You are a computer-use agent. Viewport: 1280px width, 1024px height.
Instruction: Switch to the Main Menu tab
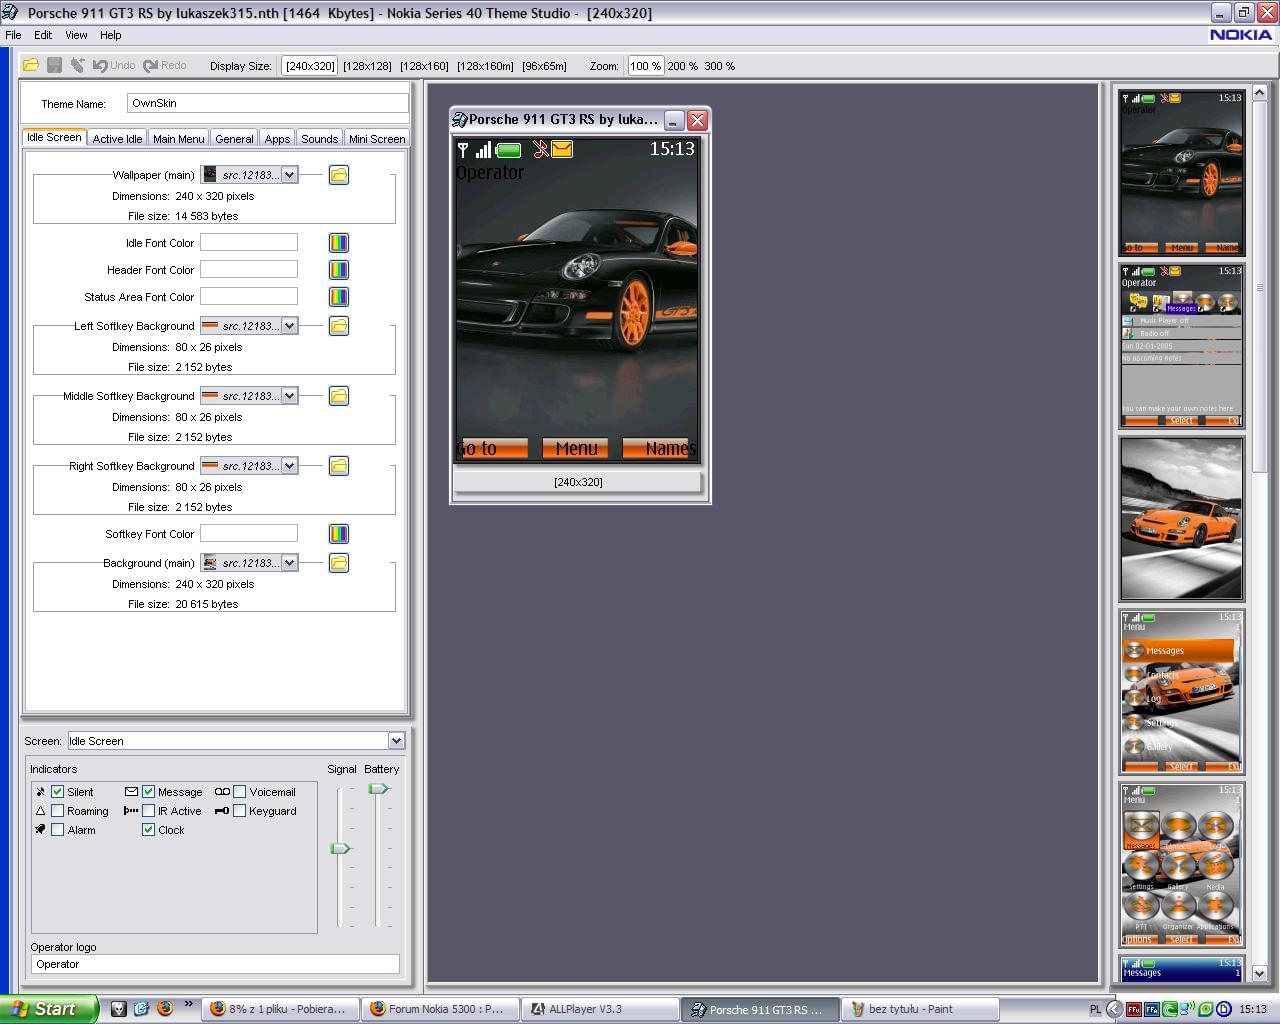pyautogui.click(x=178, y=139)
